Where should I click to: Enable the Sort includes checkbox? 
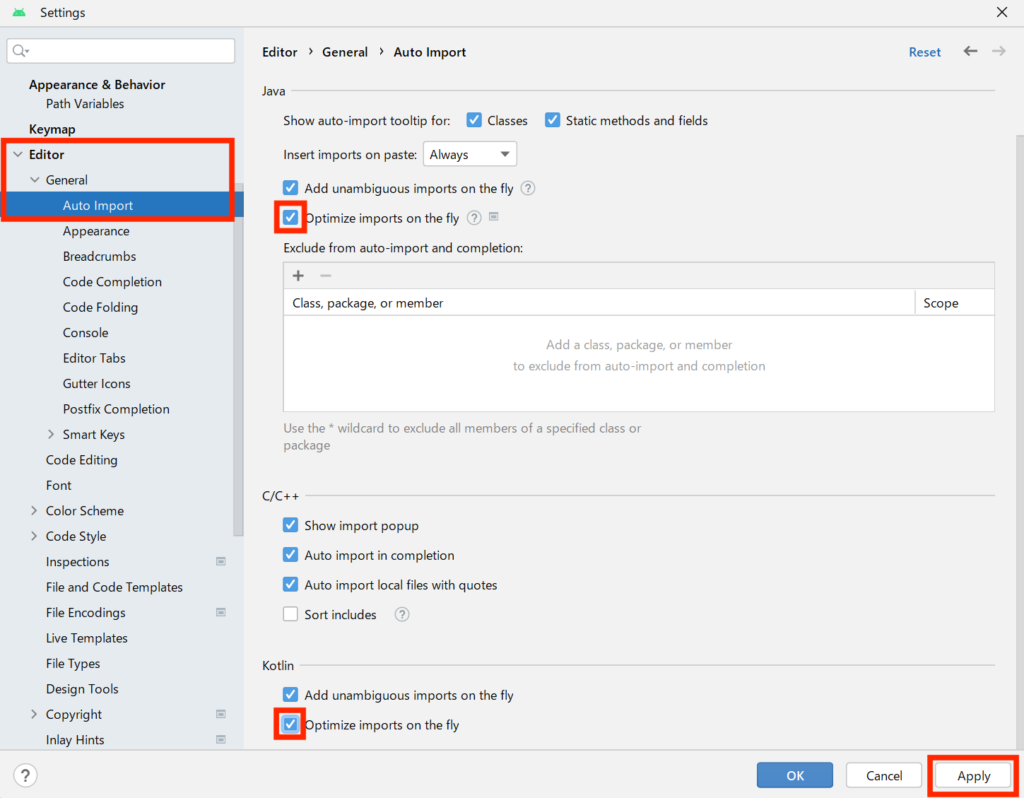(291, 614)
